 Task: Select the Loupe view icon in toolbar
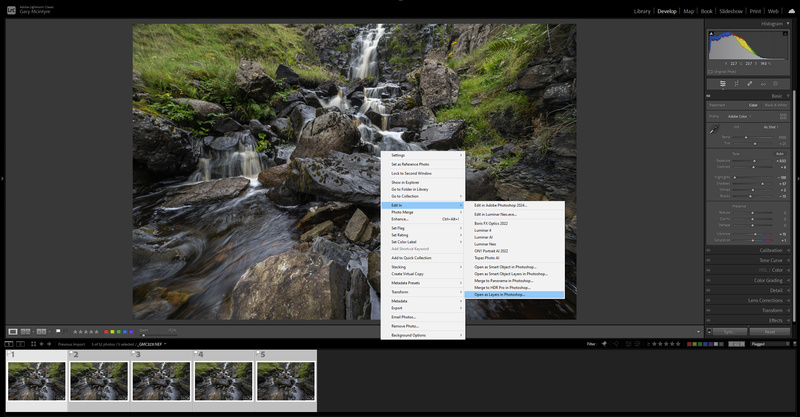point(13,331)
